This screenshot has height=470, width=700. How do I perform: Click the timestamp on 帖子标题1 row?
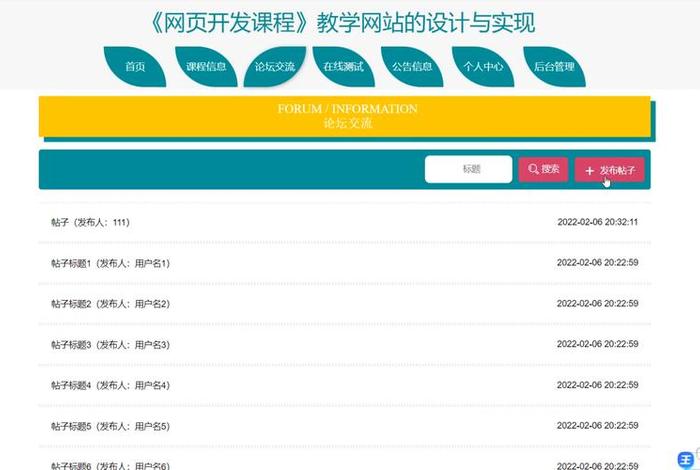pos(597,262)
